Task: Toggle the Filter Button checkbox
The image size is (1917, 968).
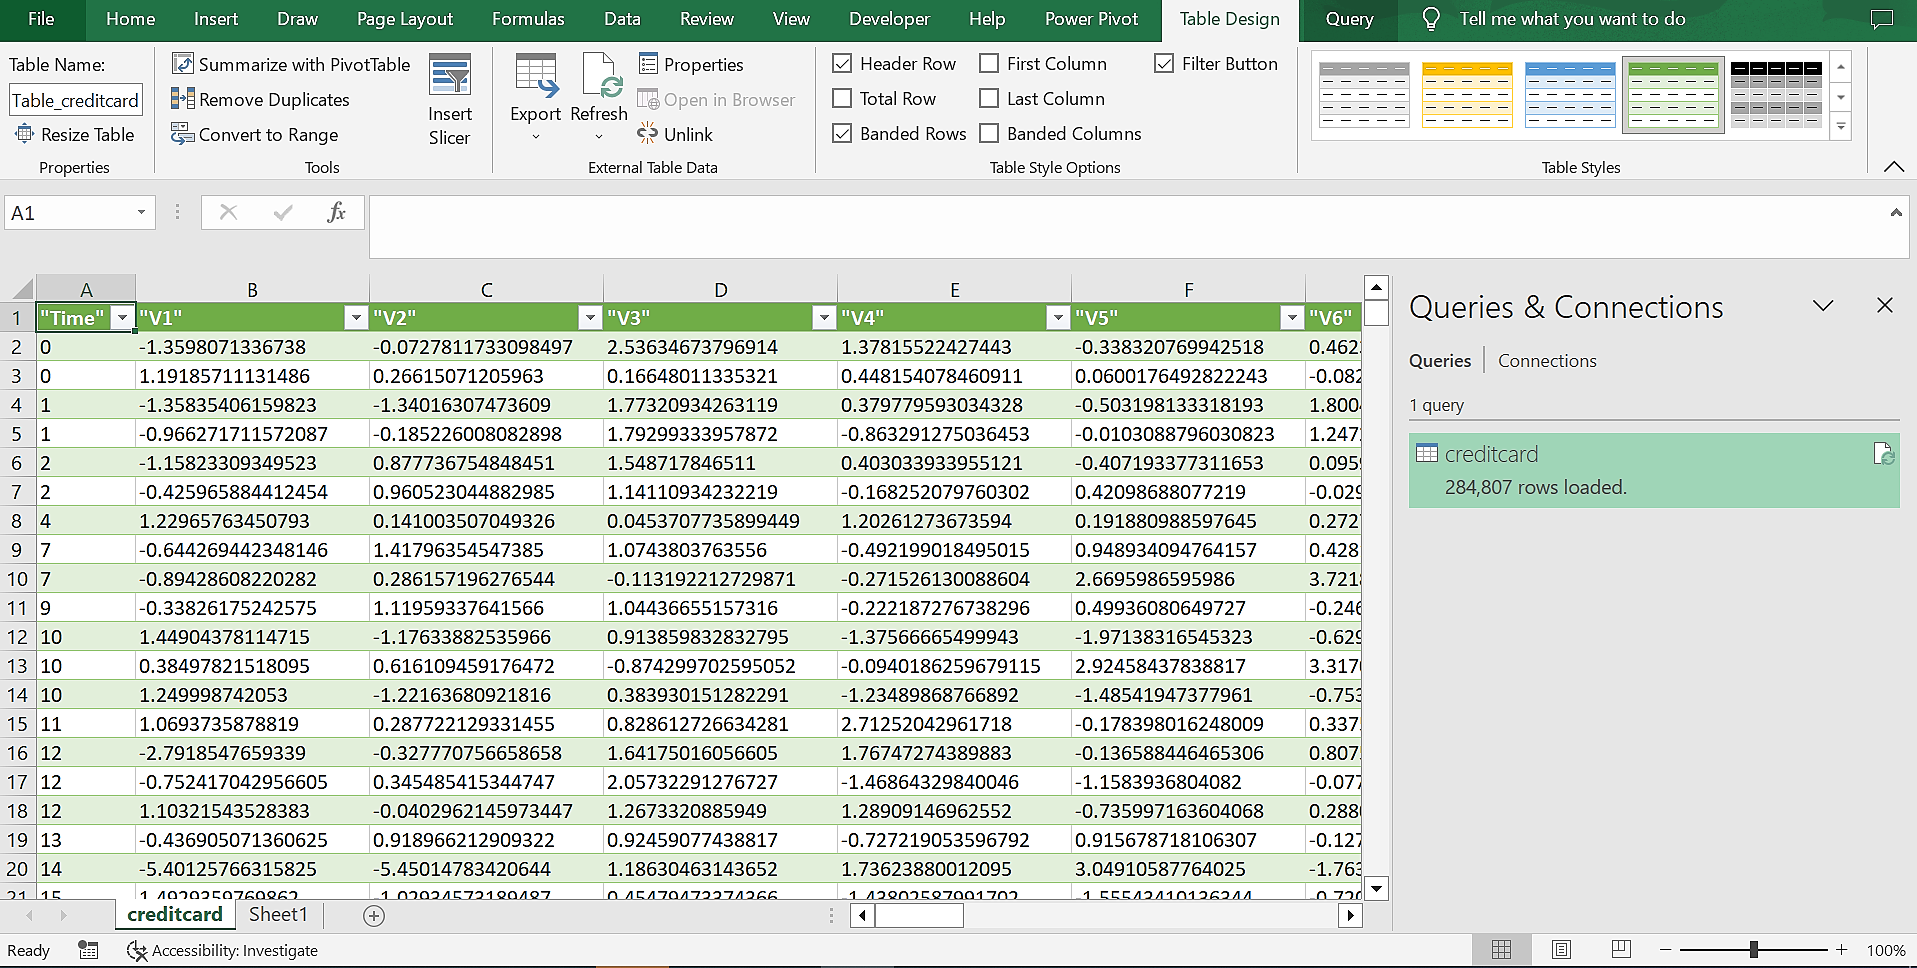Action: coord(1164,63)
